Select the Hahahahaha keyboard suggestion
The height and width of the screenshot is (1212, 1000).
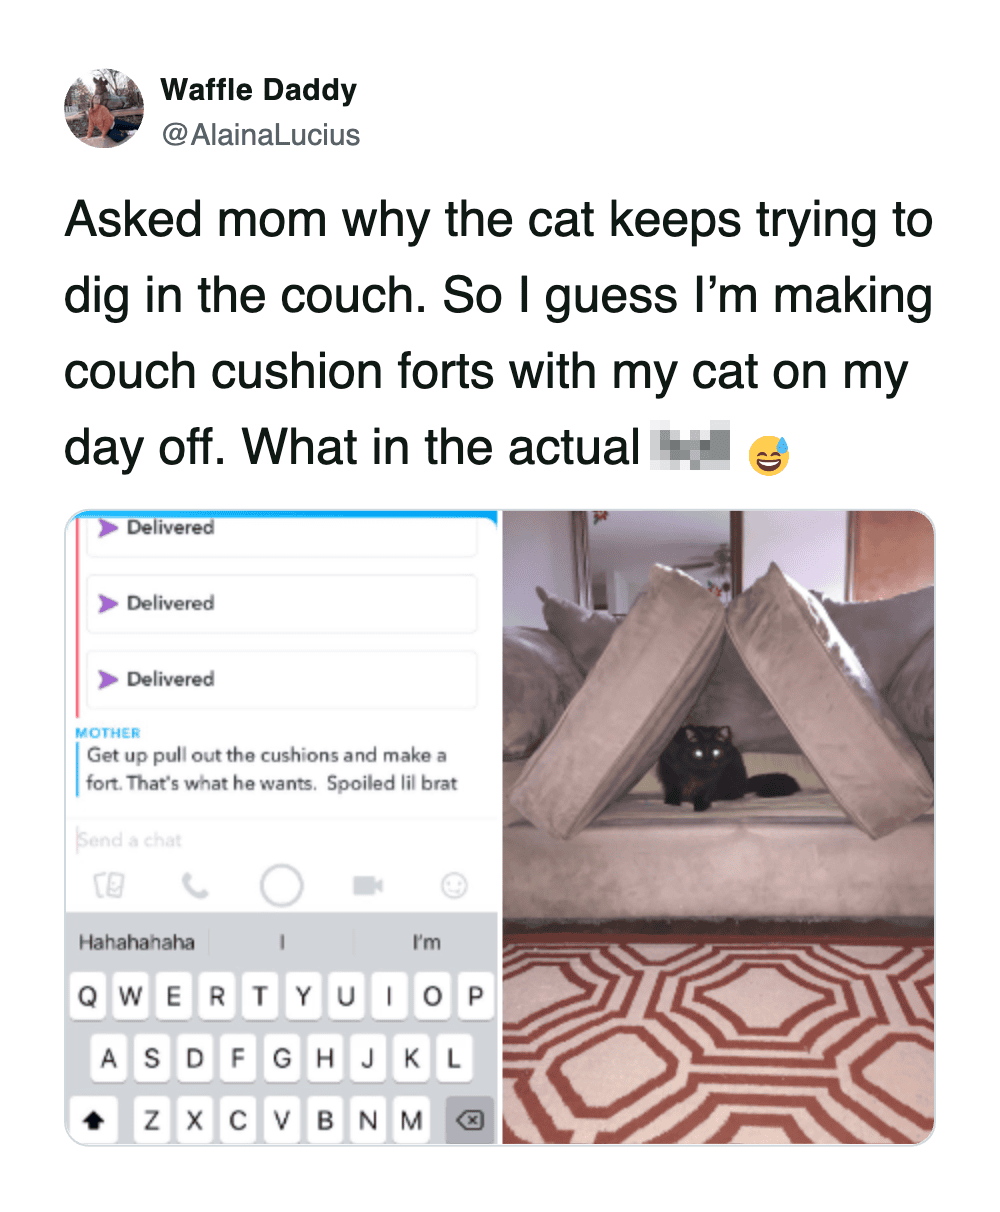137,942
